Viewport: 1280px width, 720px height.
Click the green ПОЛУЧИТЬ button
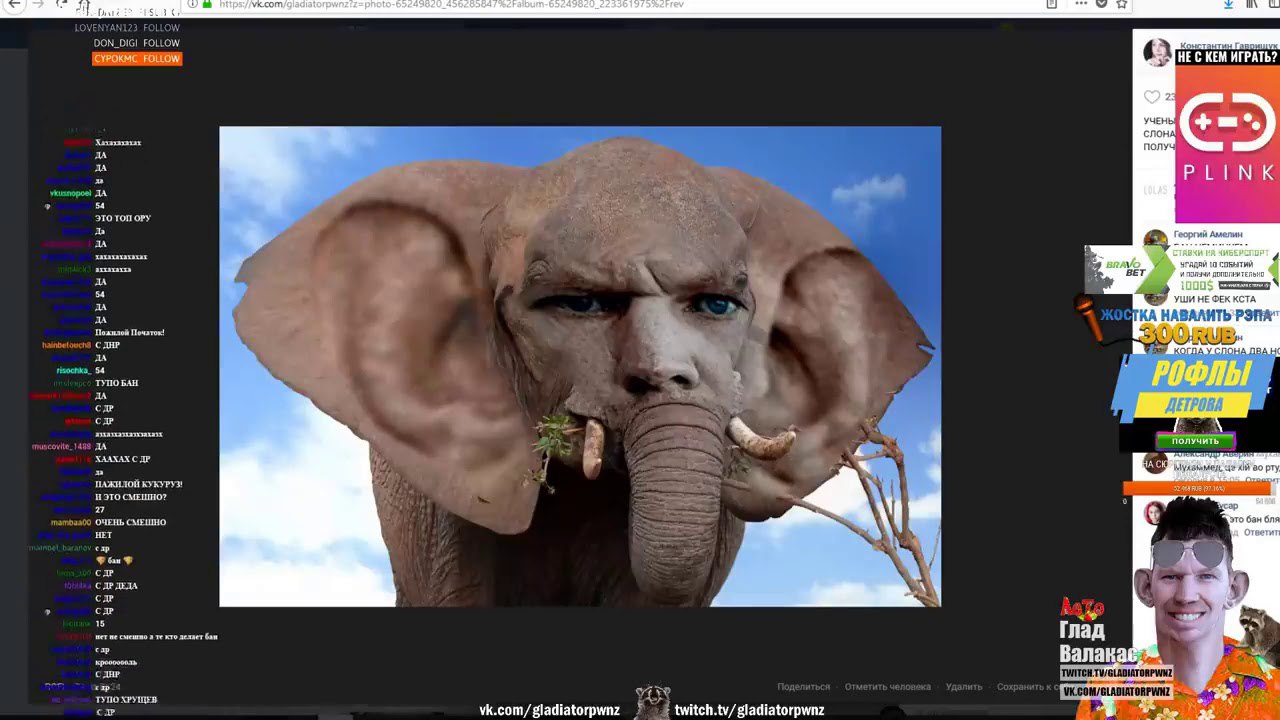click(x=1195, y=441)
